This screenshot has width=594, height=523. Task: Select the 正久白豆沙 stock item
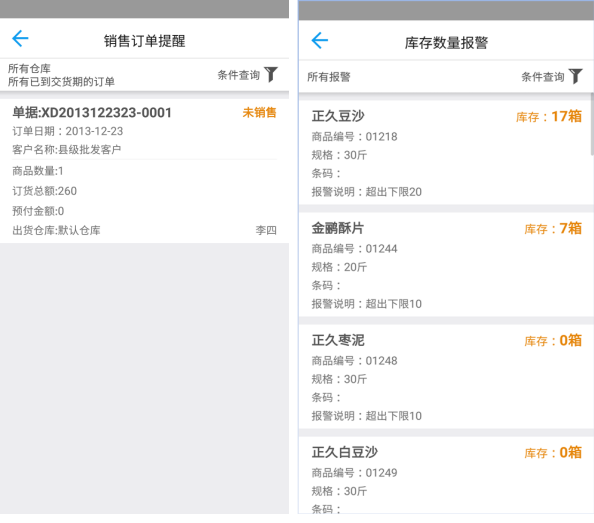click(x=446, y=475)
